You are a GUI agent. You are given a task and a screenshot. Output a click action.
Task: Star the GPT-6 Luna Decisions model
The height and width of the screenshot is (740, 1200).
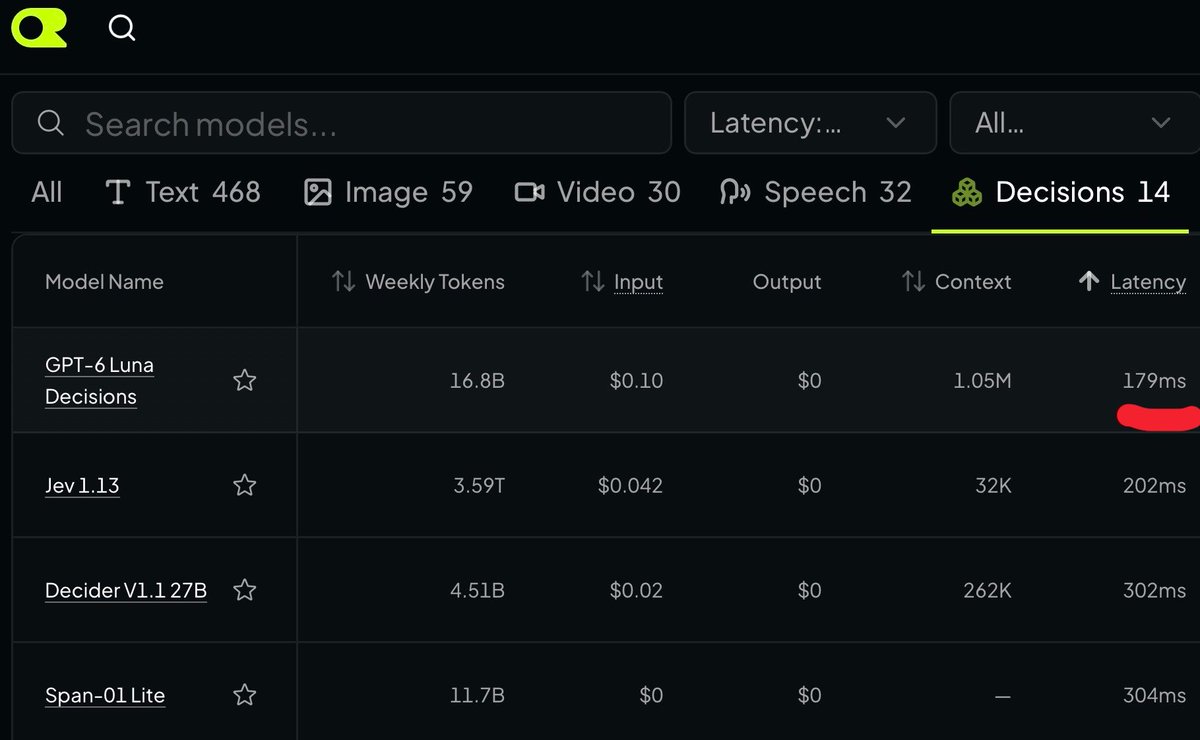[x=244, y=380]
